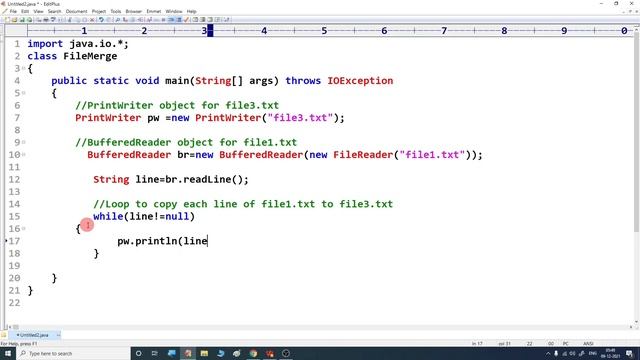Select the Untitled2.java document tab
The width and height of the screenshot is (640, 360).
(x=33, y=335)
